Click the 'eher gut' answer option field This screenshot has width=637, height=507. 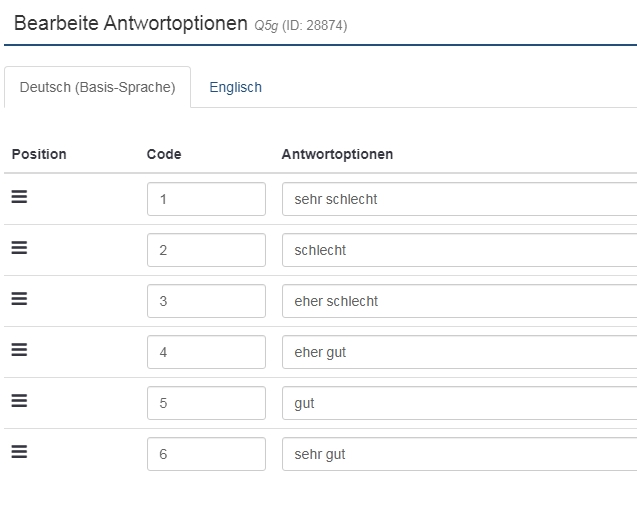coord(459,352)
